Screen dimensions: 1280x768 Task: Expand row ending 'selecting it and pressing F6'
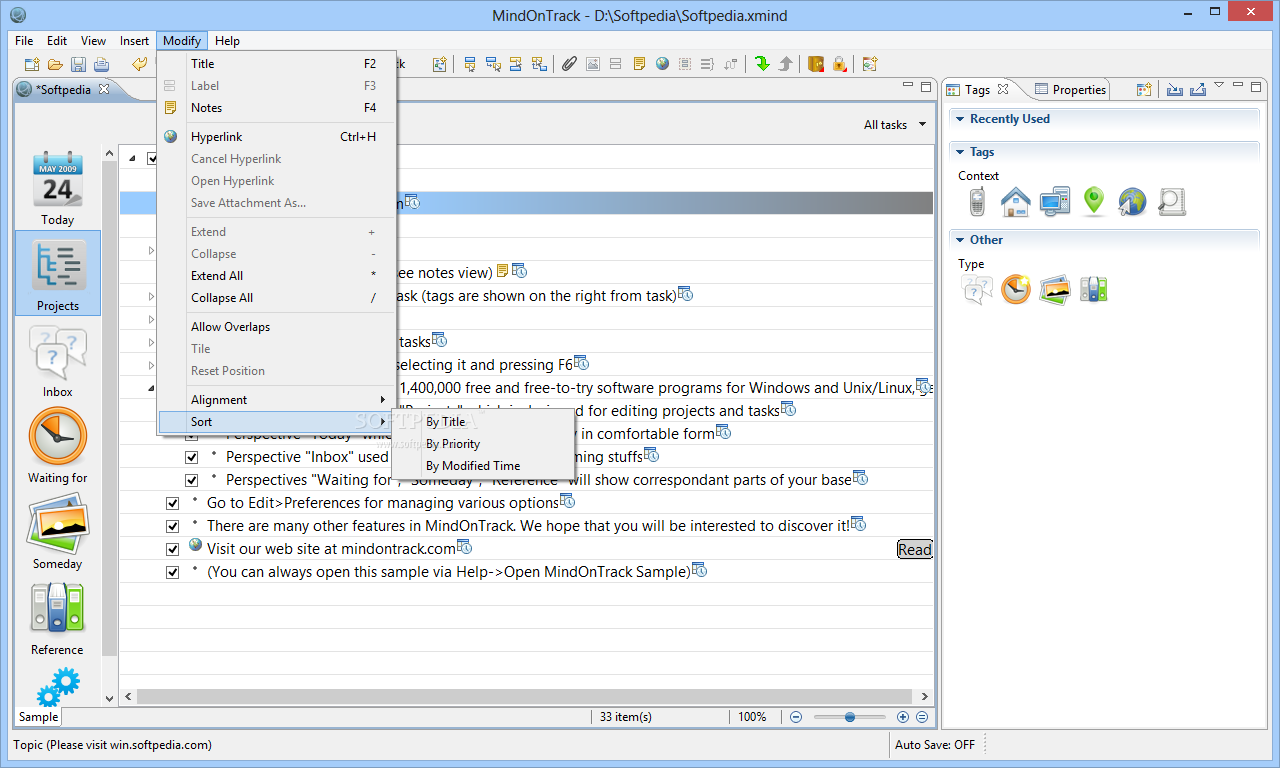coord(152,365)
